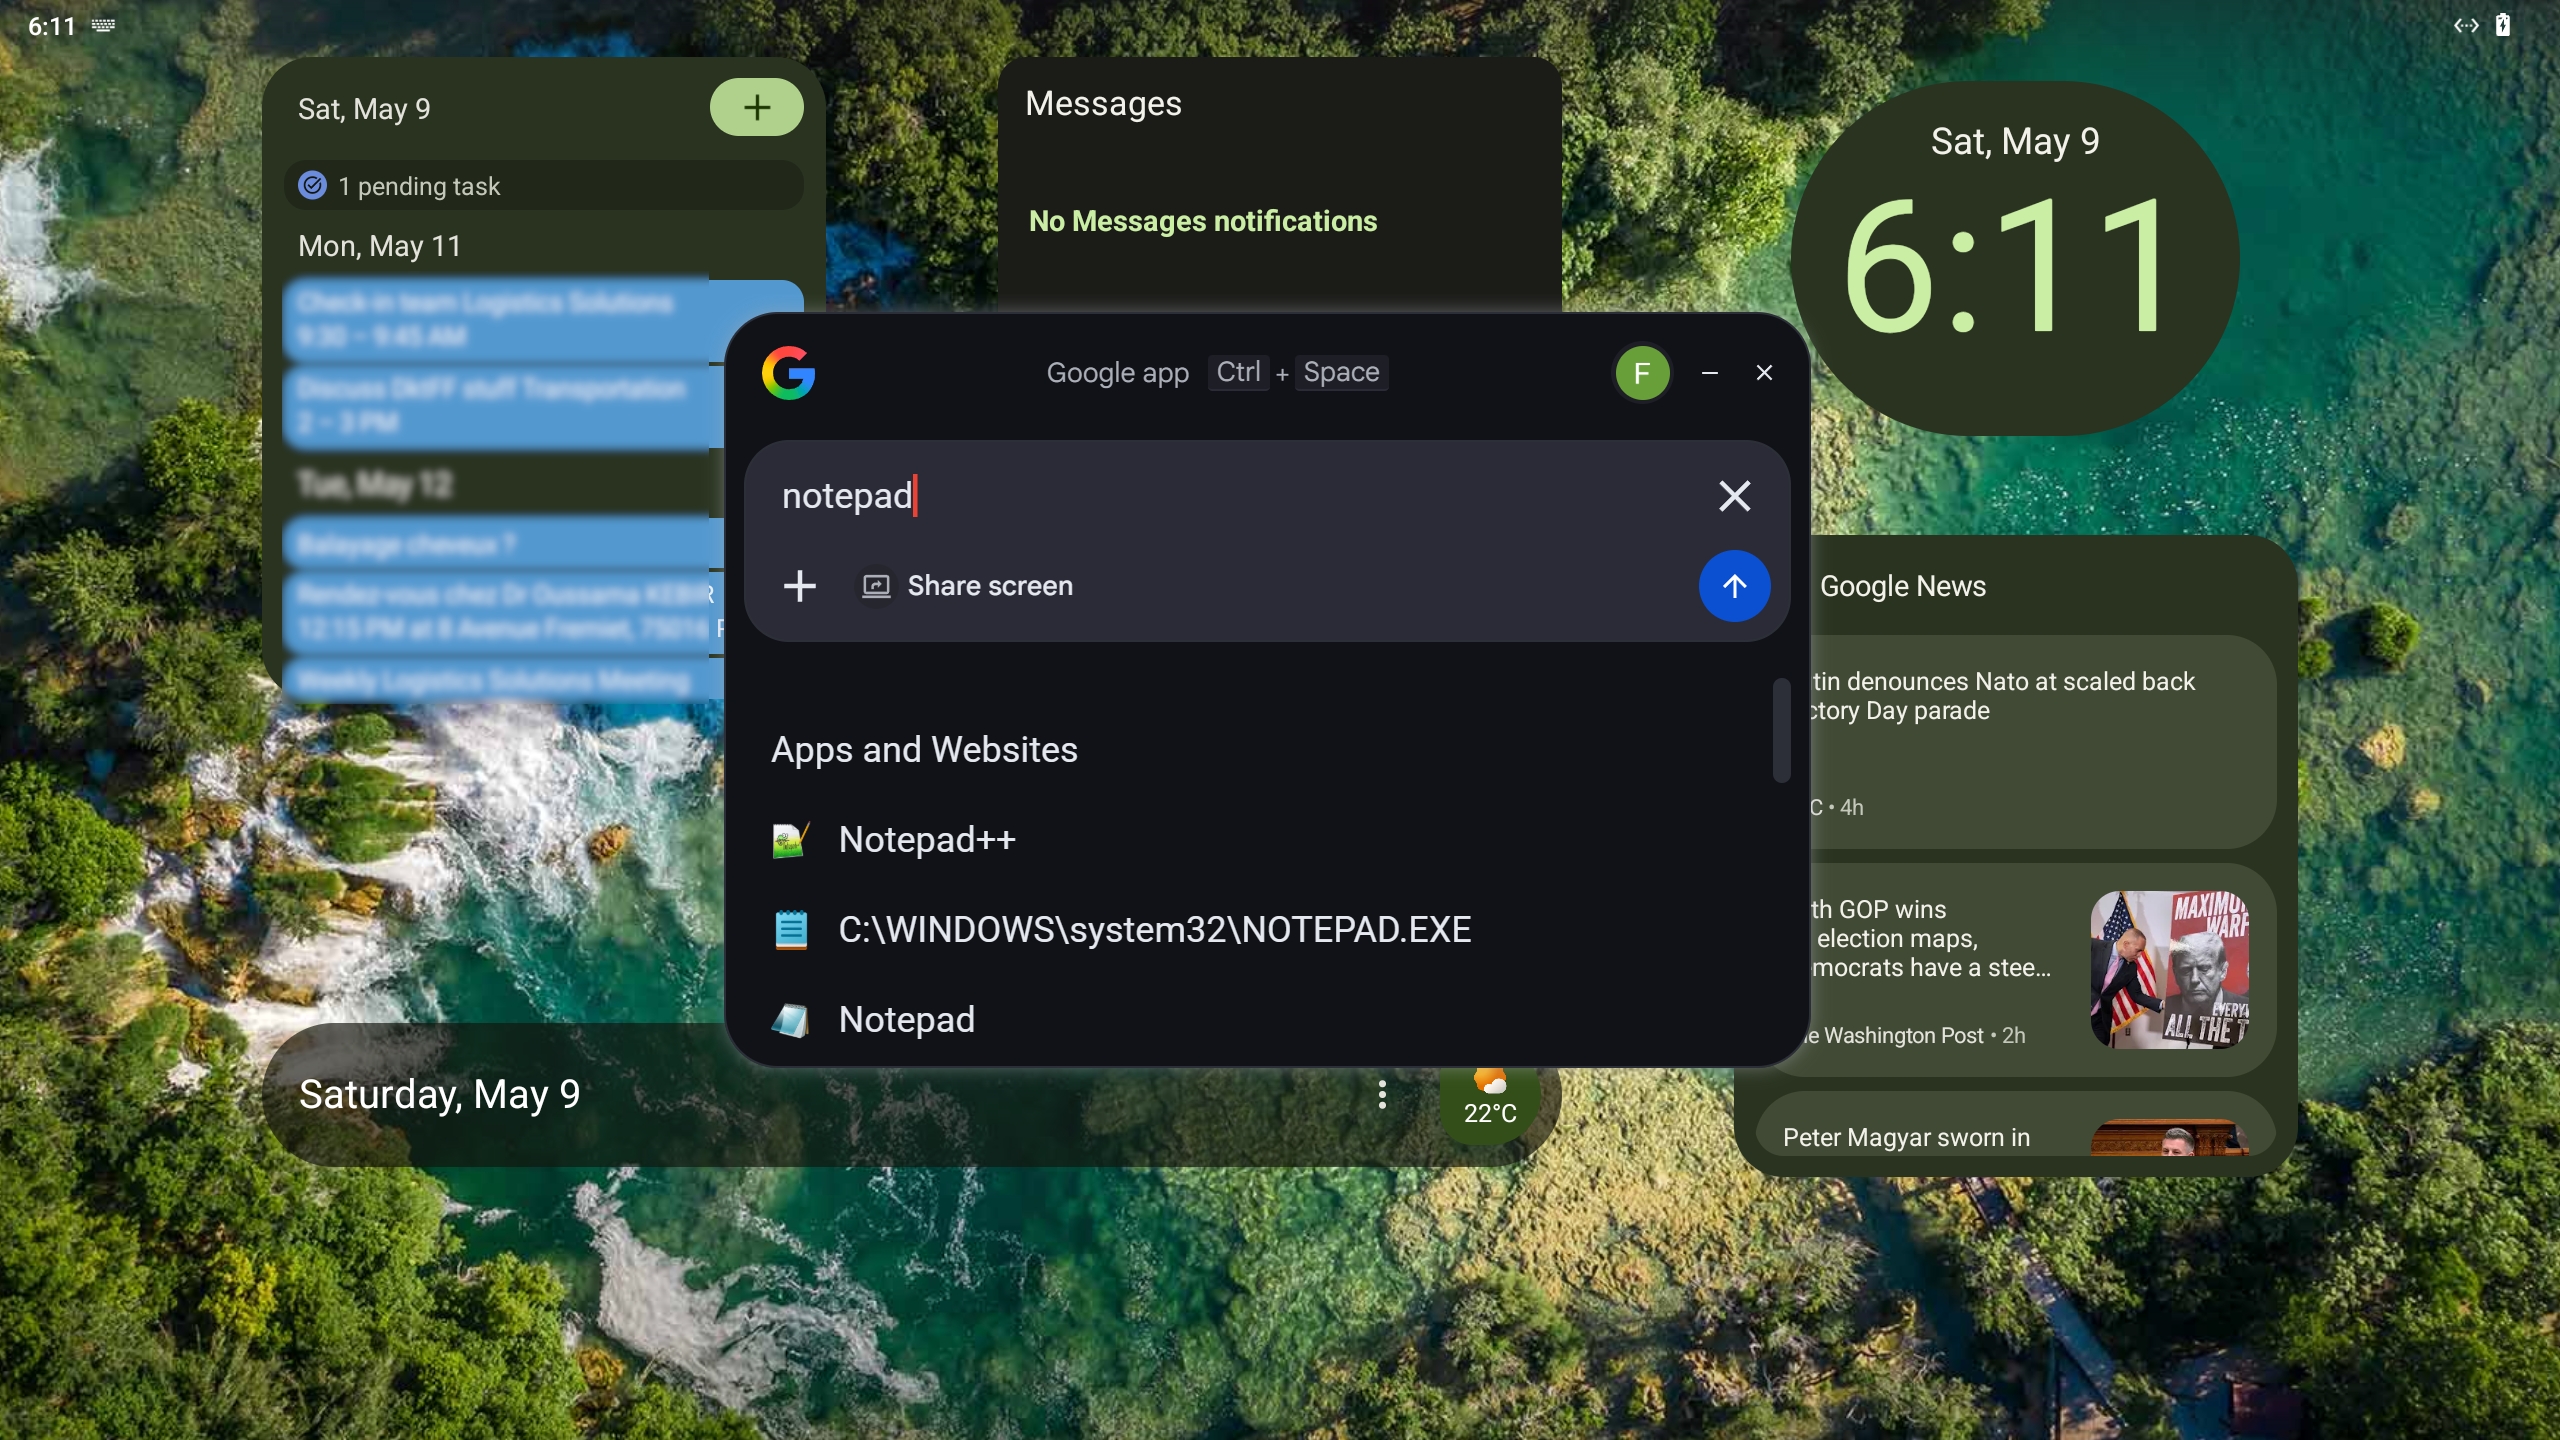Click the connection arrows icon in status bar
2560x1440 pixels.
coord(2465,26)
